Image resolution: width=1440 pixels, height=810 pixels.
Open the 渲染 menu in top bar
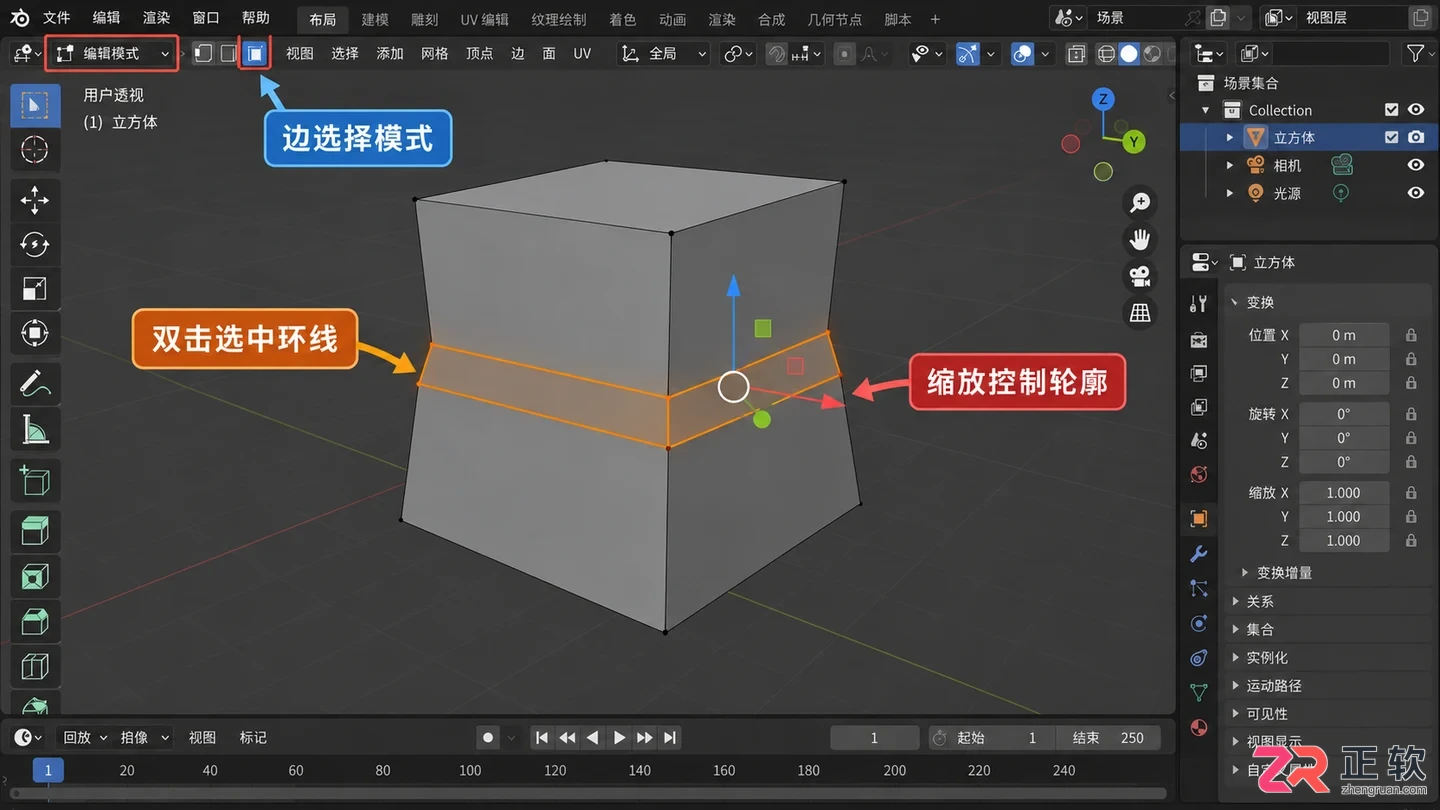[x=156, y=18]
